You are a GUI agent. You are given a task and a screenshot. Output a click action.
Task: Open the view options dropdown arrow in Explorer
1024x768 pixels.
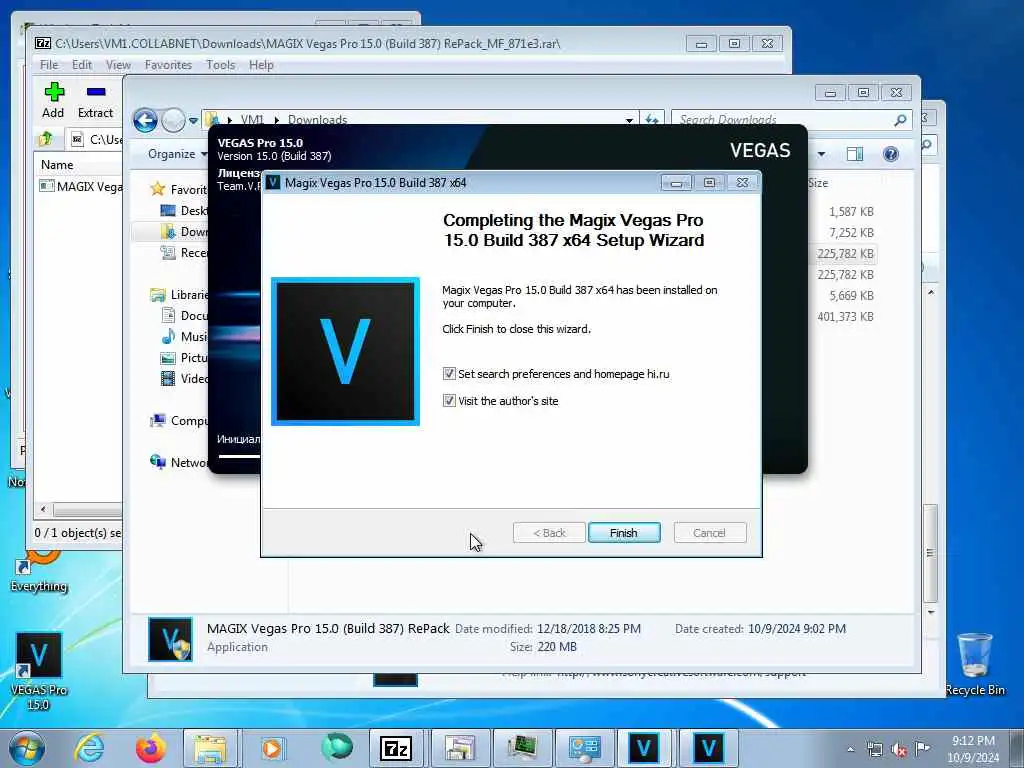pos(821,154)
